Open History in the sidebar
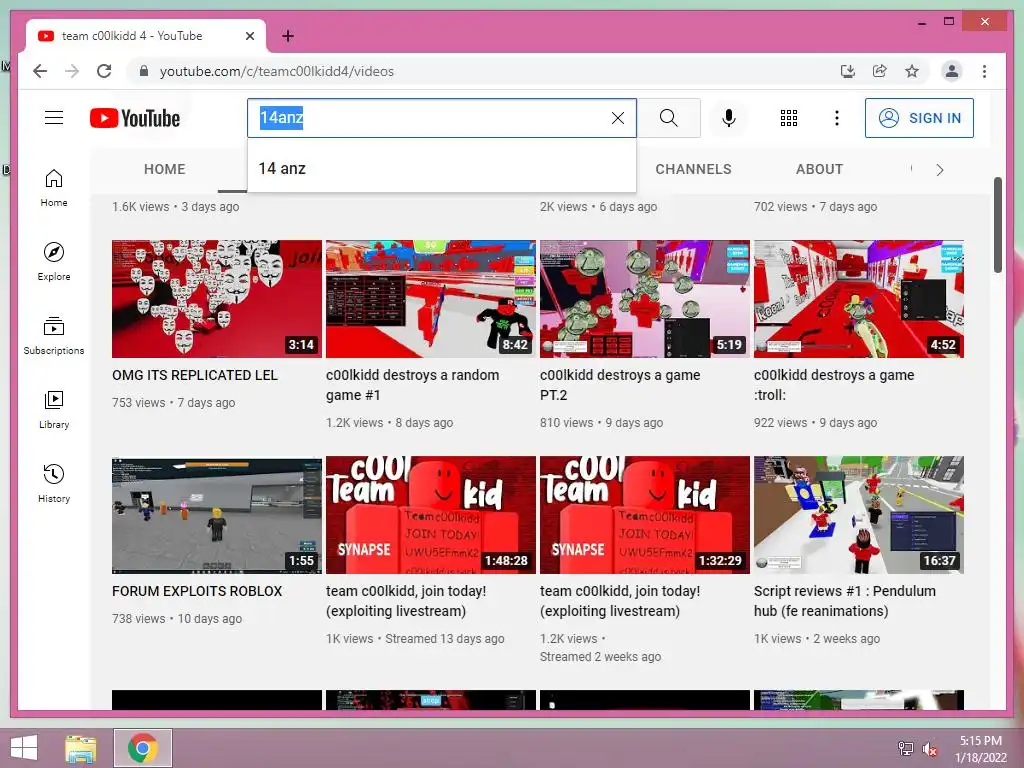1024x768 pixels. [54, 484]
